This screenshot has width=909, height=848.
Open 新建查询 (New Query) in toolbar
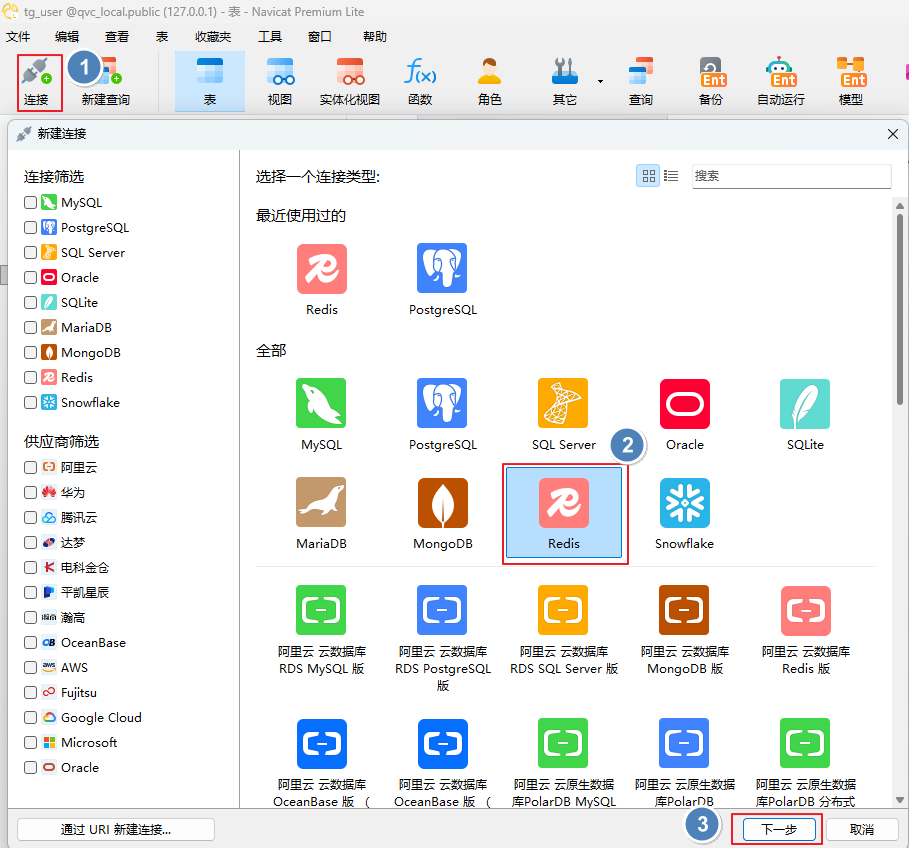click(x=106, y=82)
